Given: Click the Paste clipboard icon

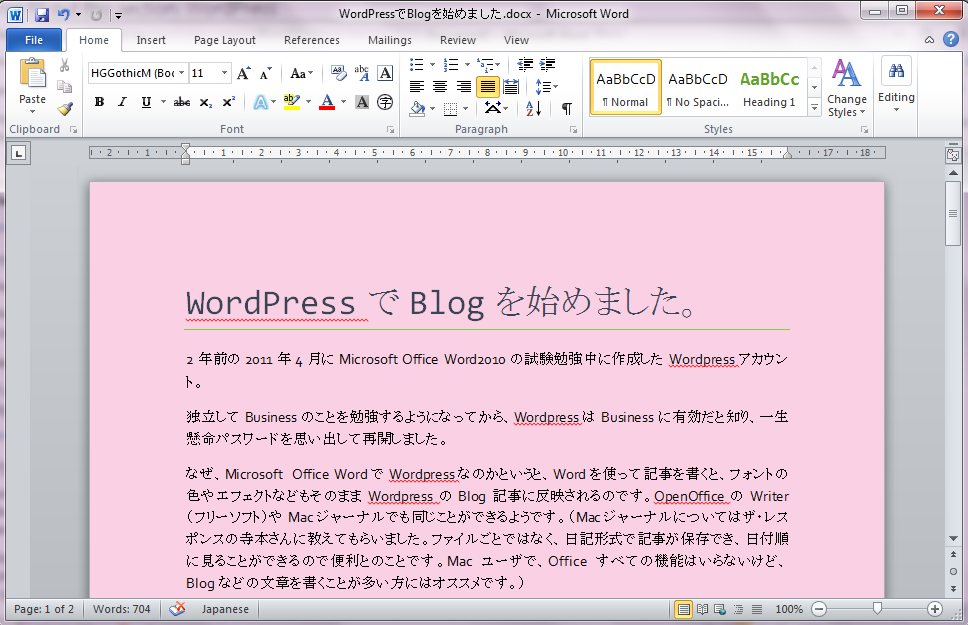Looking at the screenshot, I should [x=32, y=76].
